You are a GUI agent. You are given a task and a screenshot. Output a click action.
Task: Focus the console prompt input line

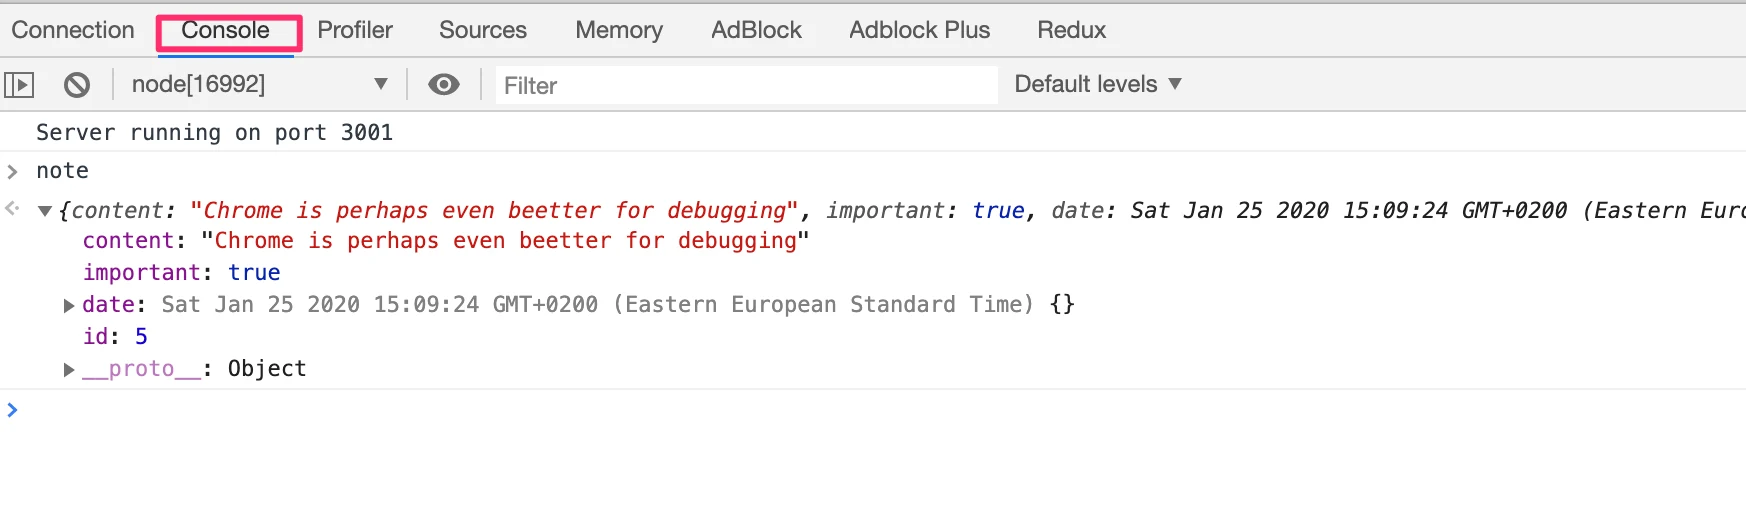click(x=880, y=409)
